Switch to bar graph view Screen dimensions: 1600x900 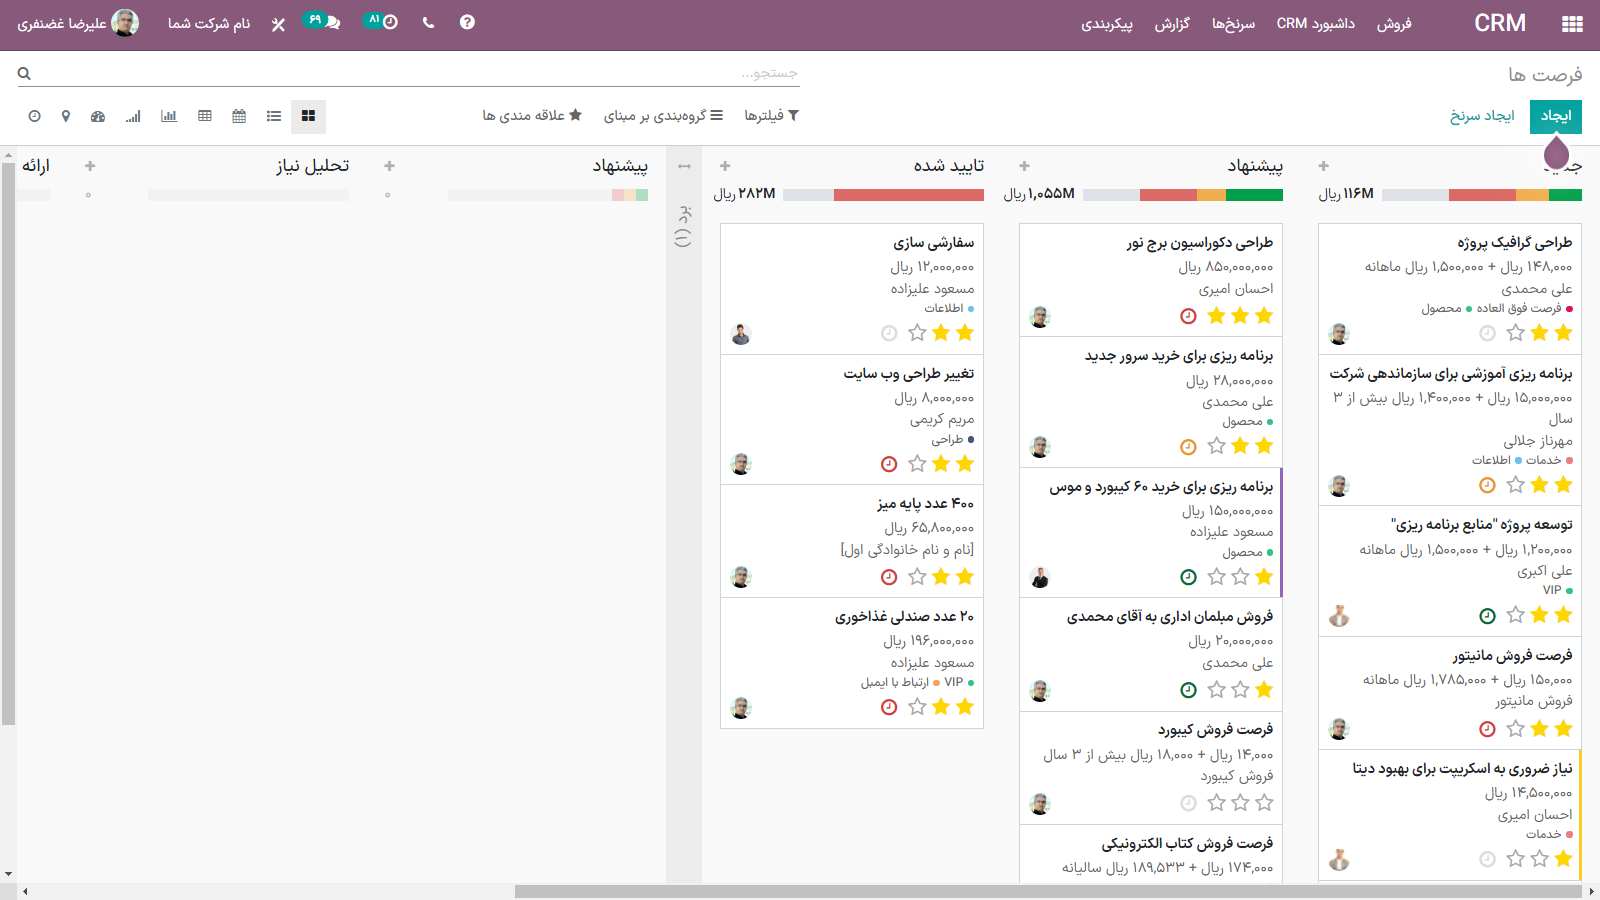point(169,116)
